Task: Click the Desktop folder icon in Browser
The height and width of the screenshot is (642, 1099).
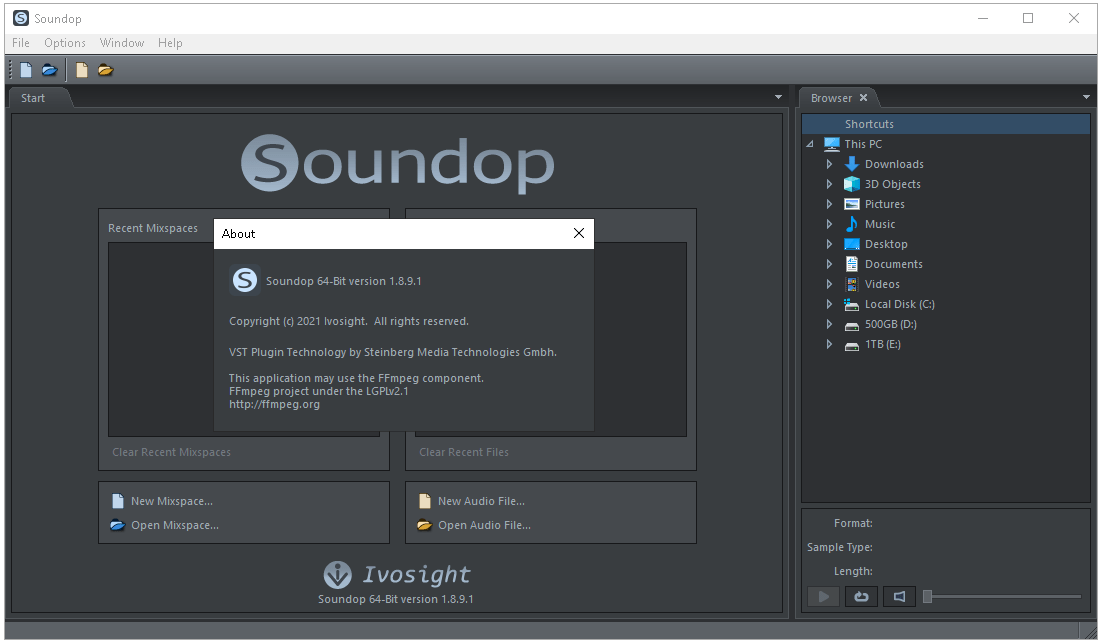Action: pos(852,244)
